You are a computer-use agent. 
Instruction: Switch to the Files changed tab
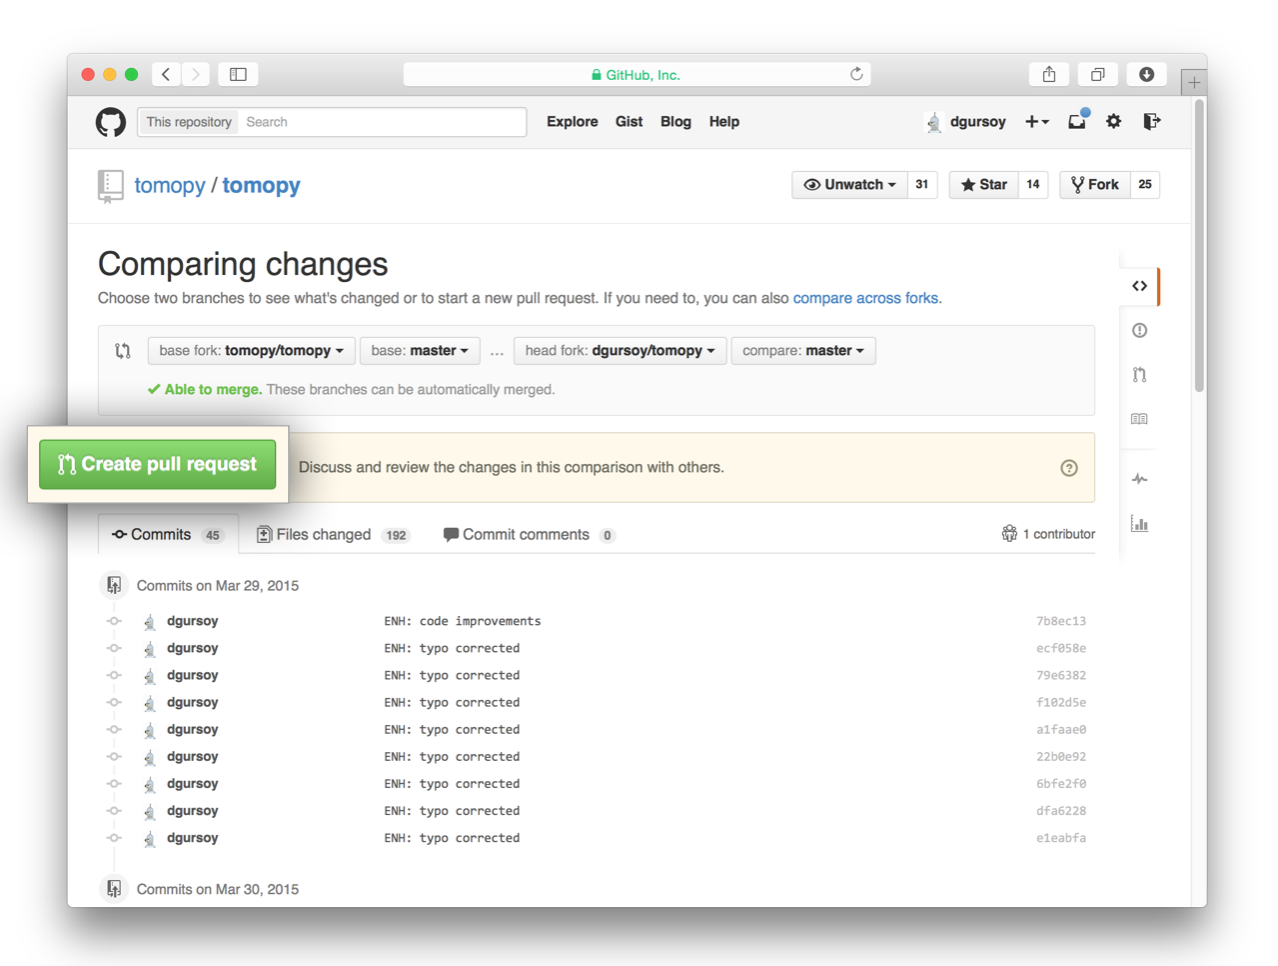coord(323,535)
